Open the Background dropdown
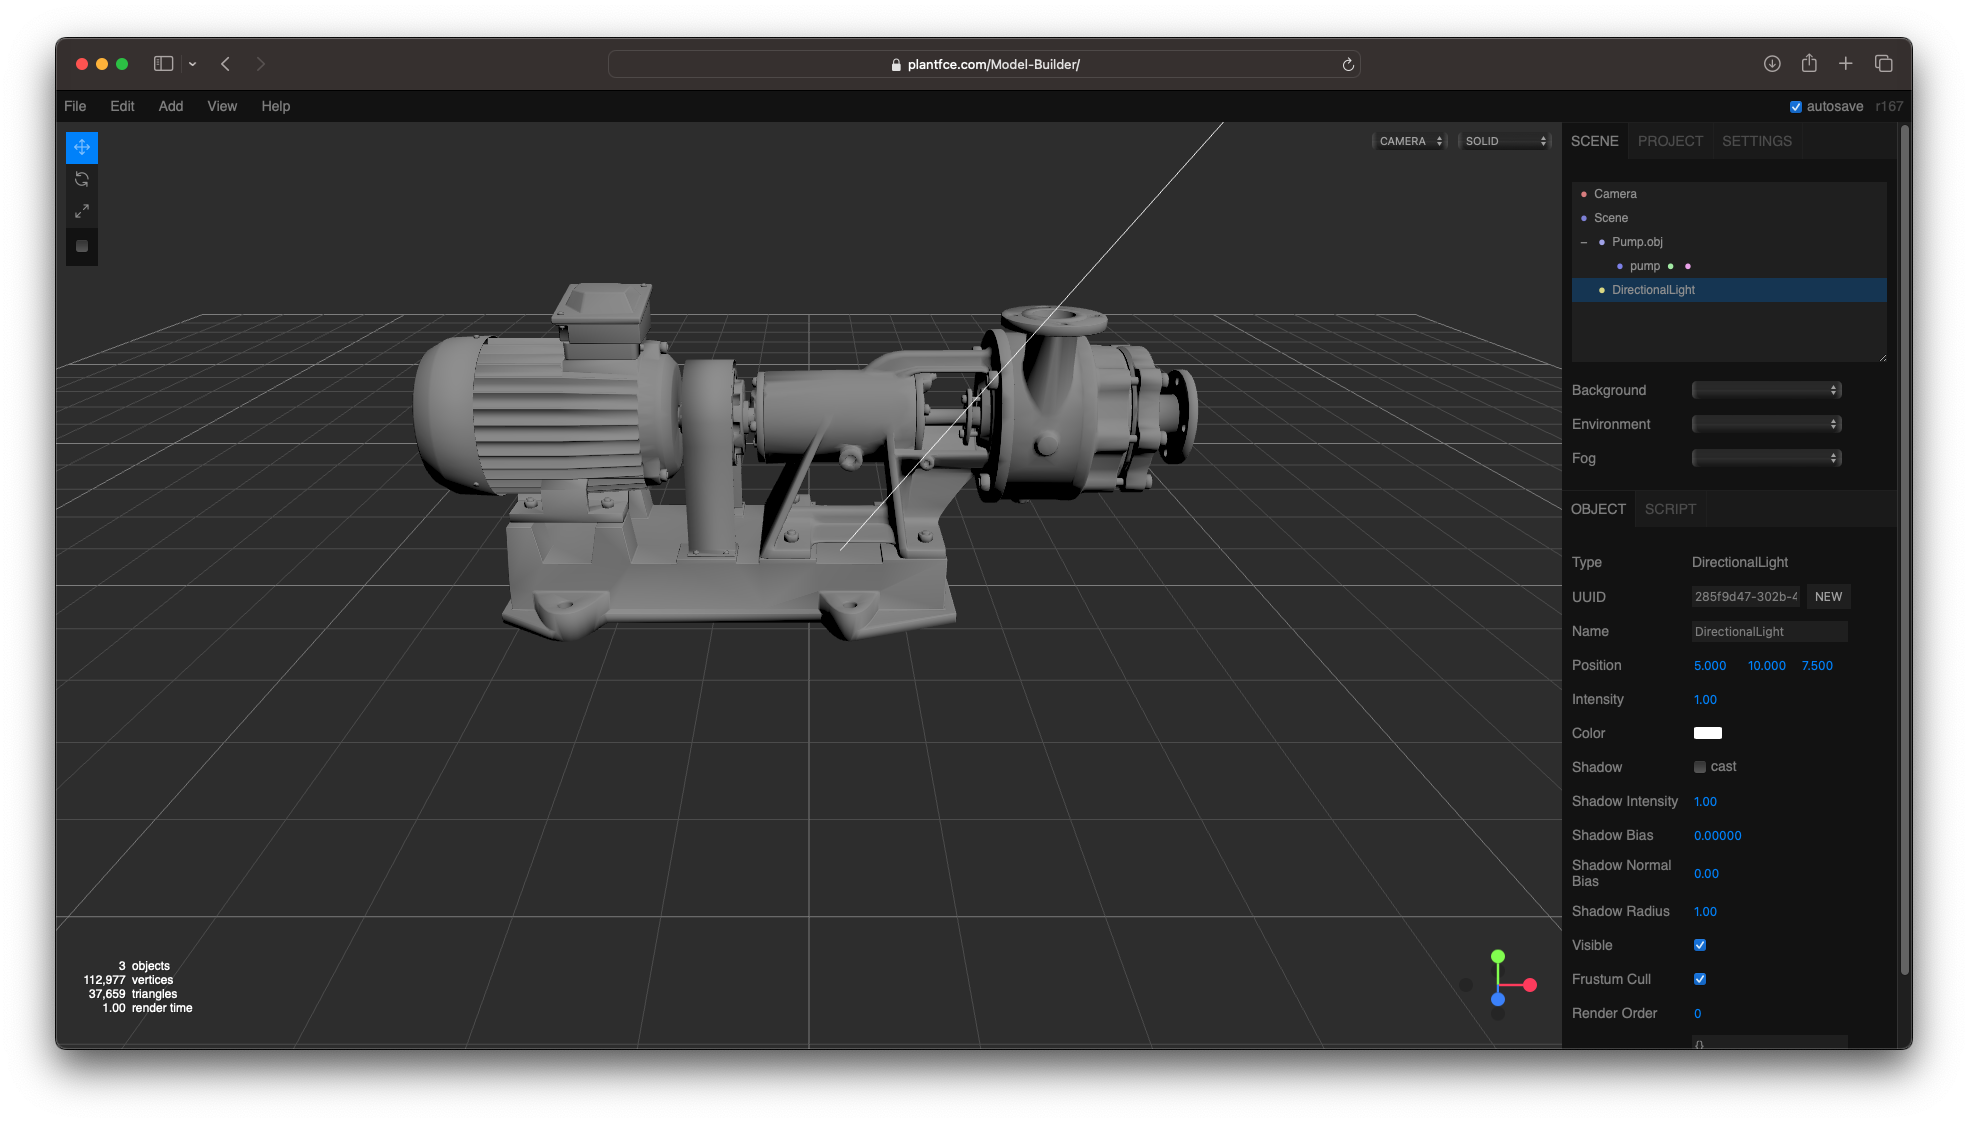The image size is (1968, 1123). click(1766, 390)
